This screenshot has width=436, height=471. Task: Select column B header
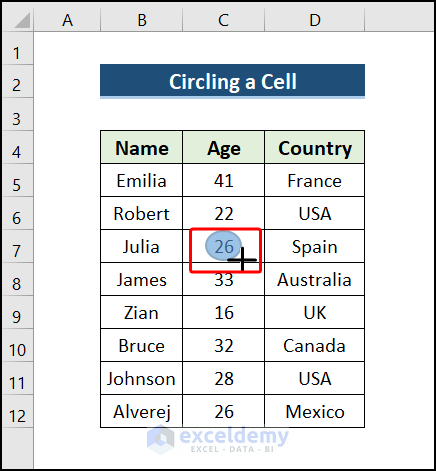(x=142, y=20)
